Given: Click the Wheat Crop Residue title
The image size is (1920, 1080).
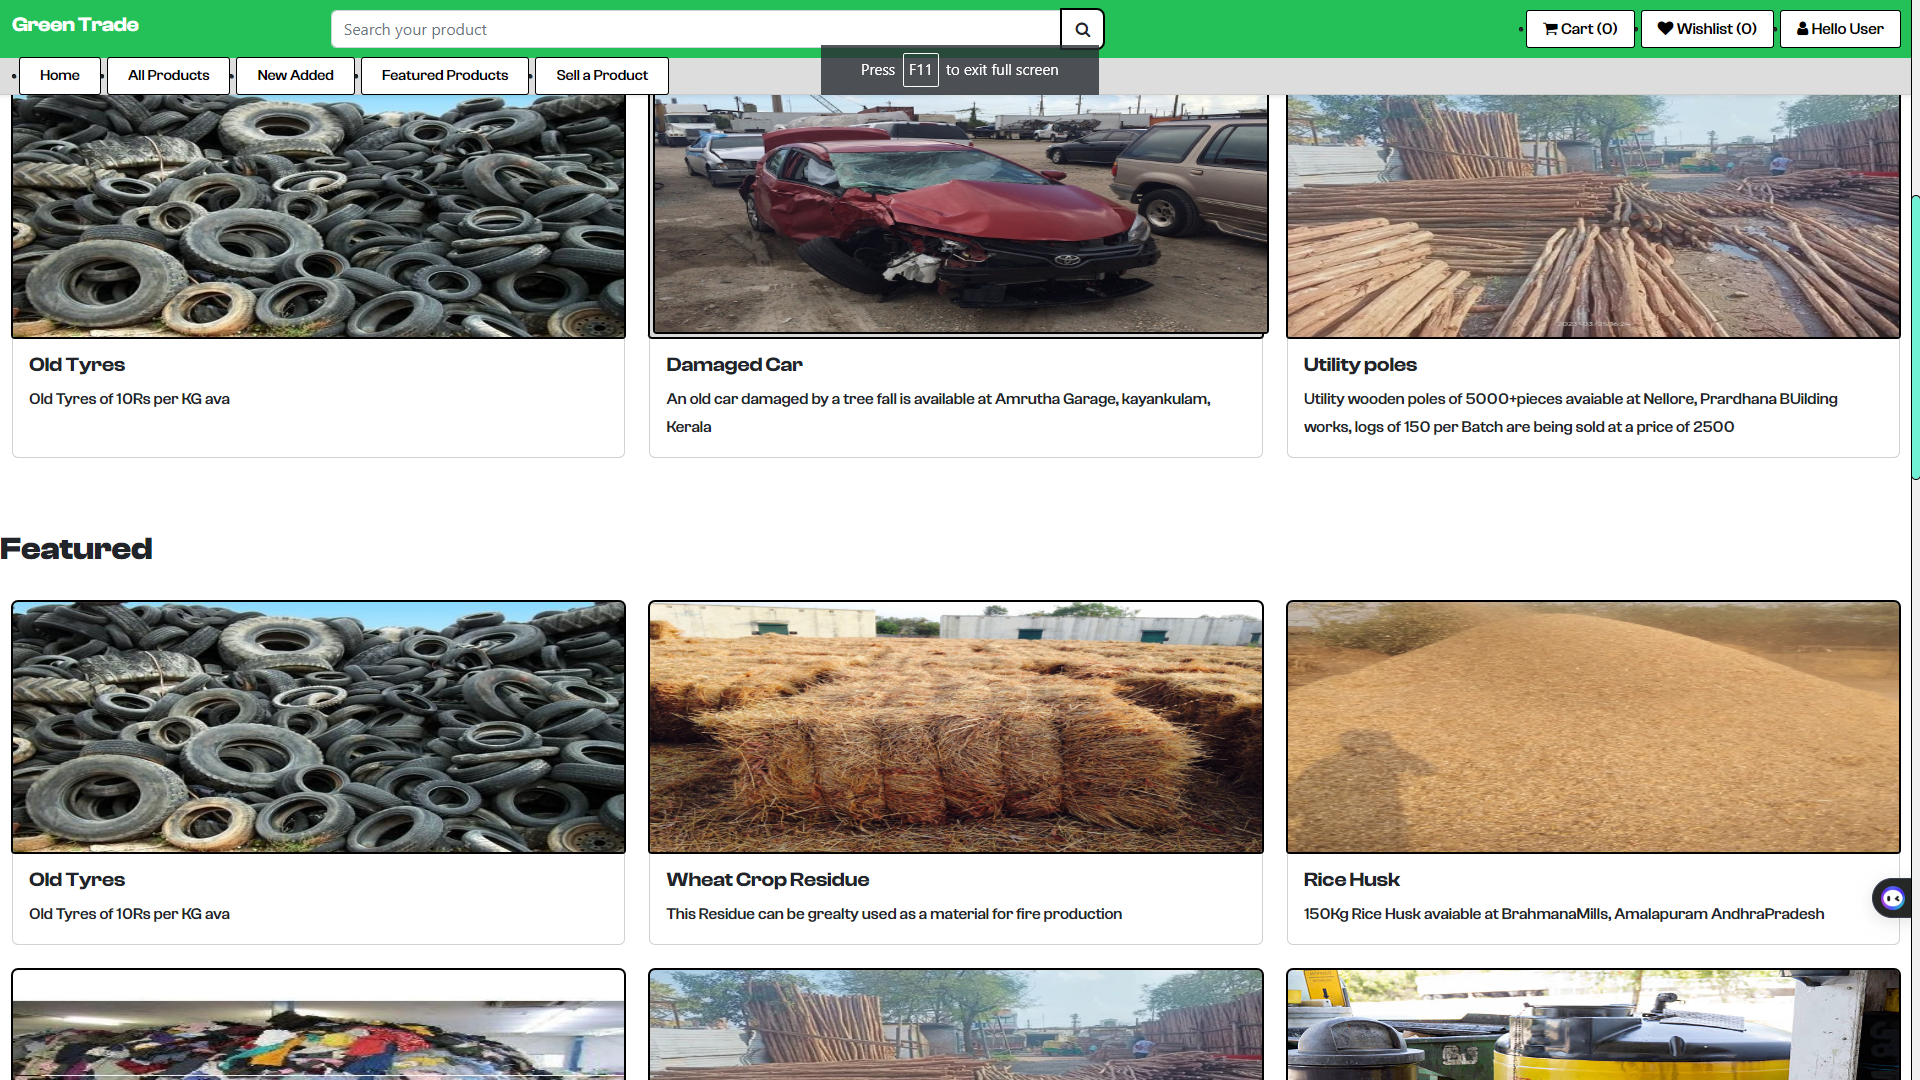Looking at the screenshot, I should (768, 880).
